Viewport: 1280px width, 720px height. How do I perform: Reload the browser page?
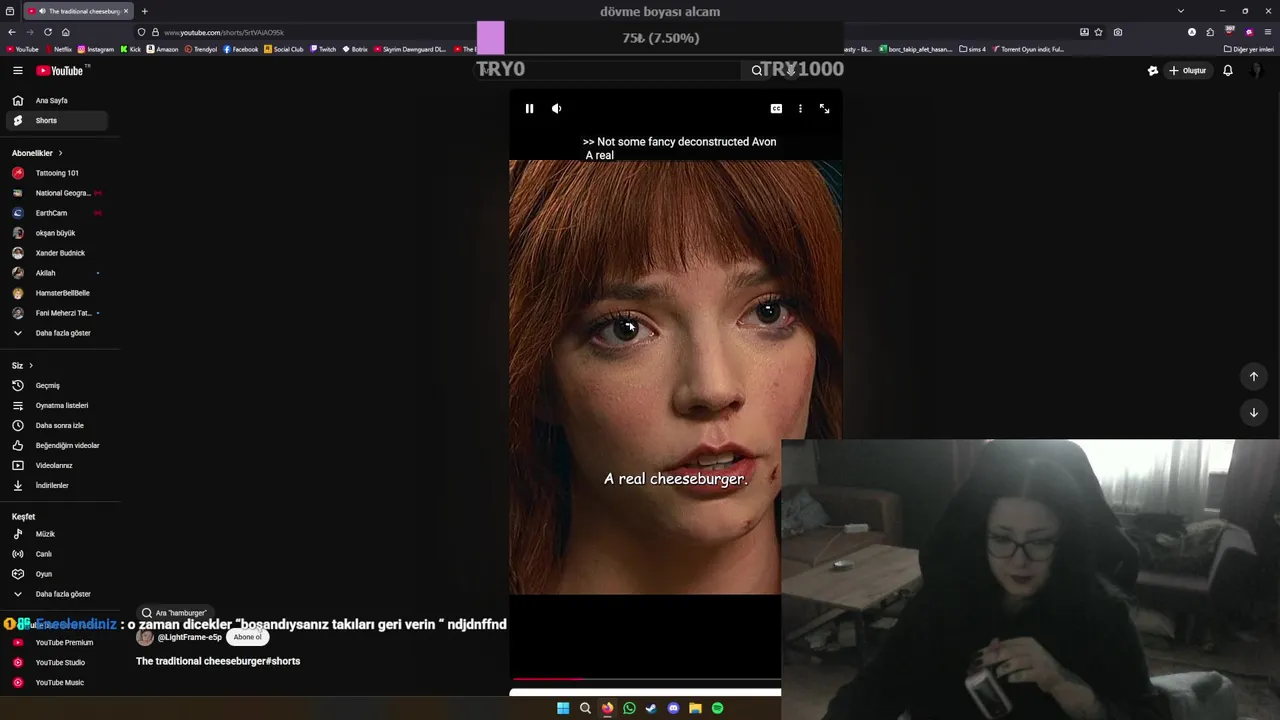click(47, 32)
